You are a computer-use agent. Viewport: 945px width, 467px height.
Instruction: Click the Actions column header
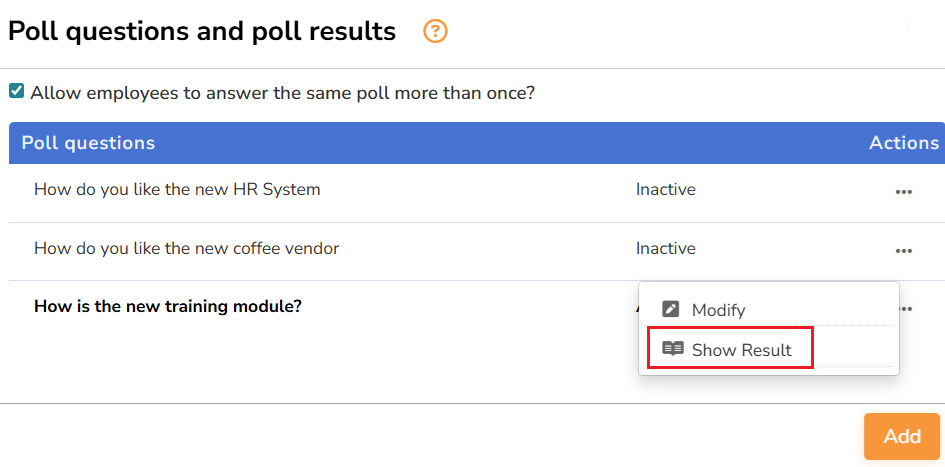point(903,143)
